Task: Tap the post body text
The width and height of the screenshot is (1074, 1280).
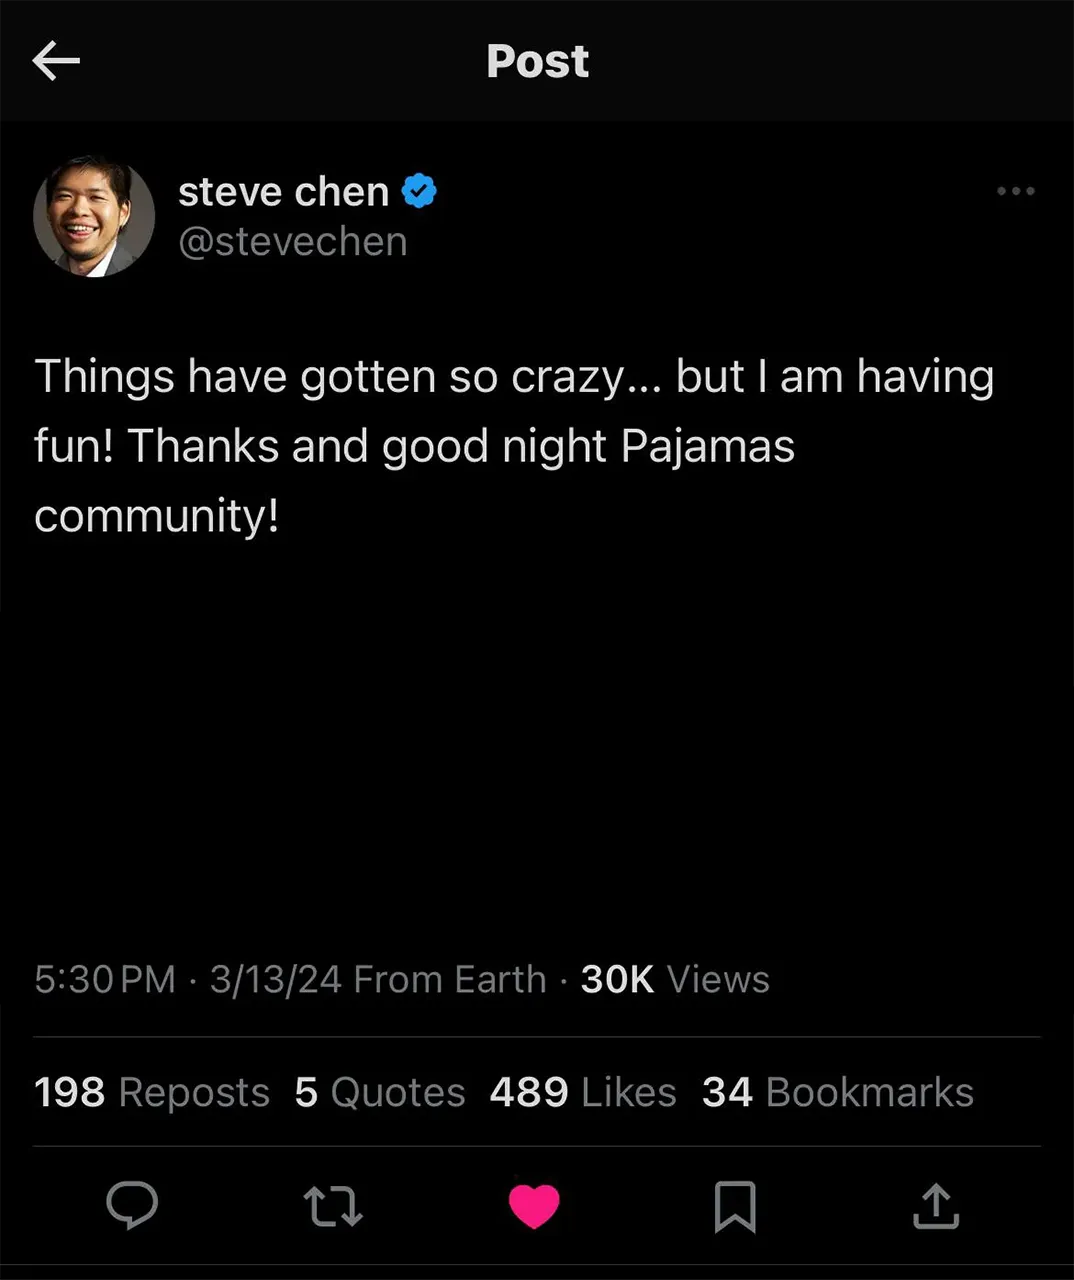Action: pos(514,446)
